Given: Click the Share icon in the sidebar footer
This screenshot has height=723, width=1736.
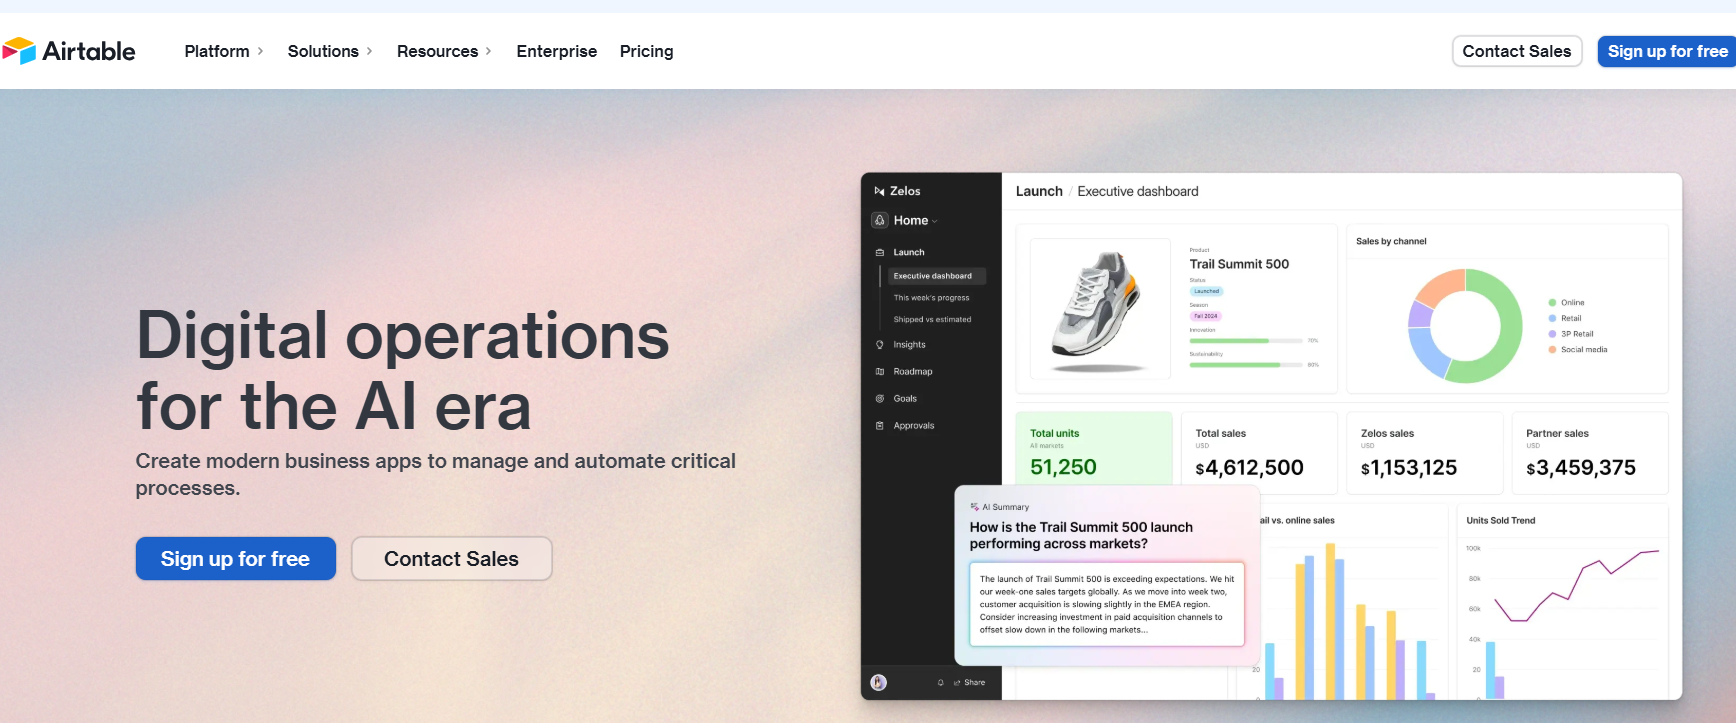Looking at the screenshot, I should 957,682.
